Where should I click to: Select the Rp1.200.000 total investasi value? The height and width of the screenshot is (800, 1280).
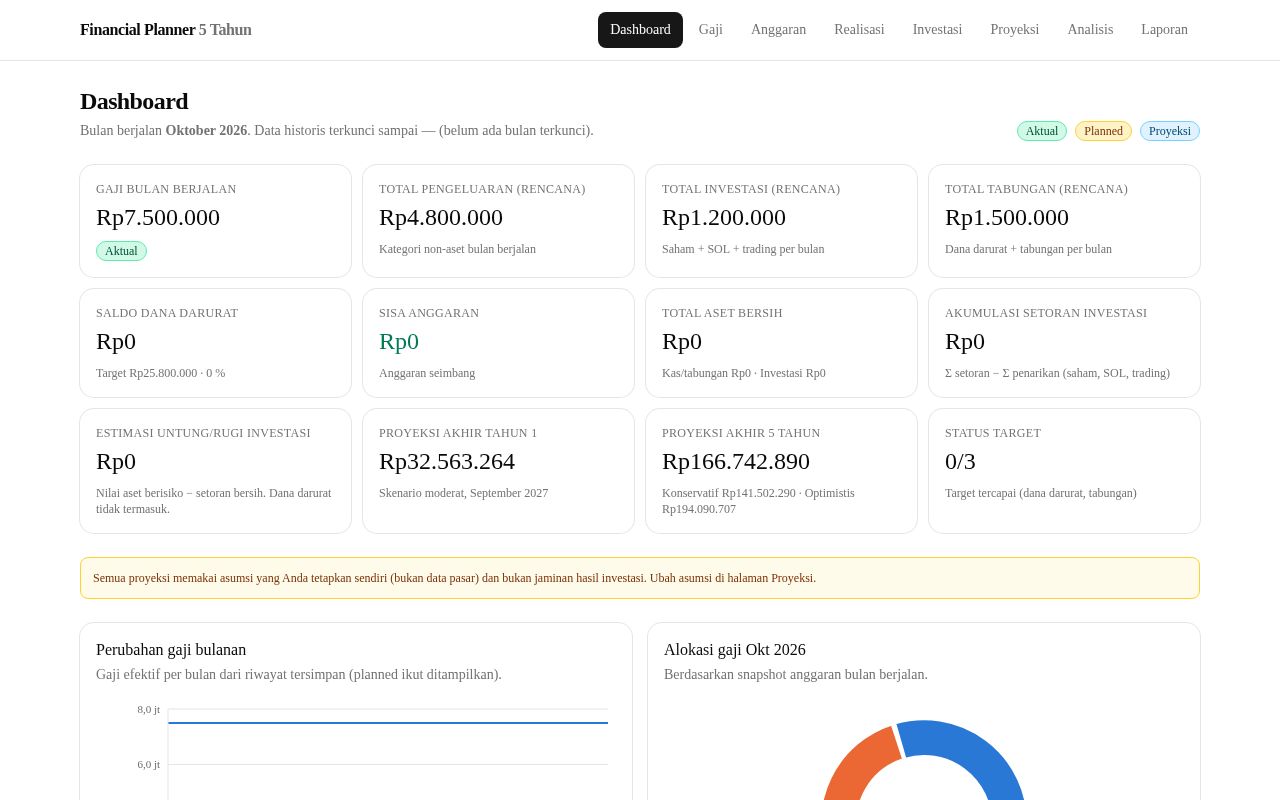(x=724, y=217)
